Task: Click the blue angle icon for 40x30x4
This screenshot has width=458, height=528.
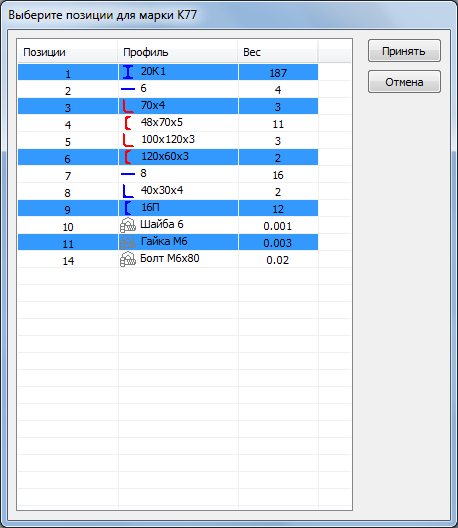Action: (128, 191)
